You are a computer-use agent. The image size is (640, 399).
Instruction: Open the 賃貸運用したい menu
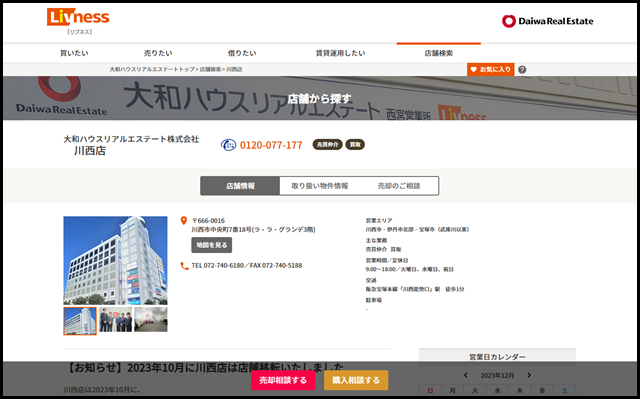point(340,53)
